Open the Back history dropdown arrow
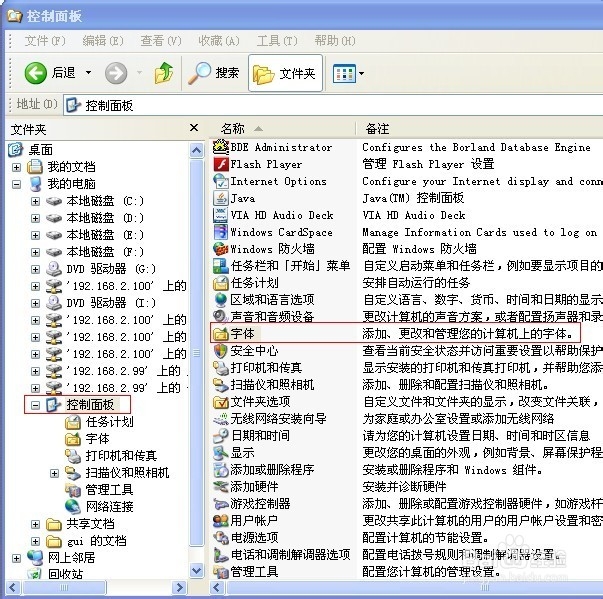Screen dimensions: 603x599 [88, 72]
